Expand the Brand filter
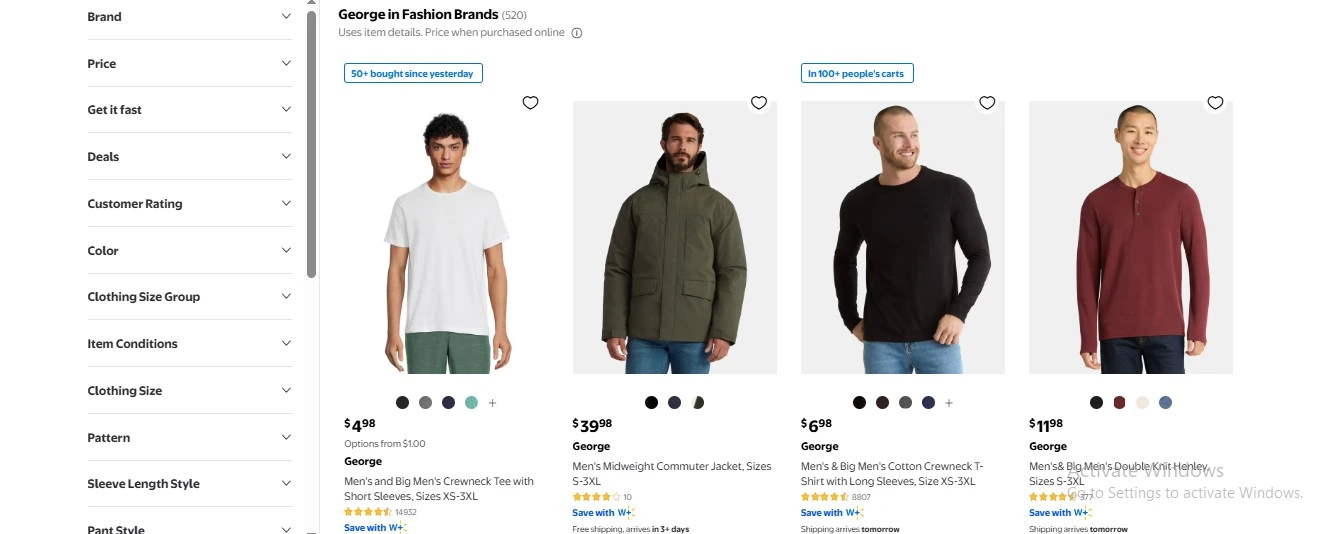This screenshot has width=1340, height=534. tap(189, 17)
